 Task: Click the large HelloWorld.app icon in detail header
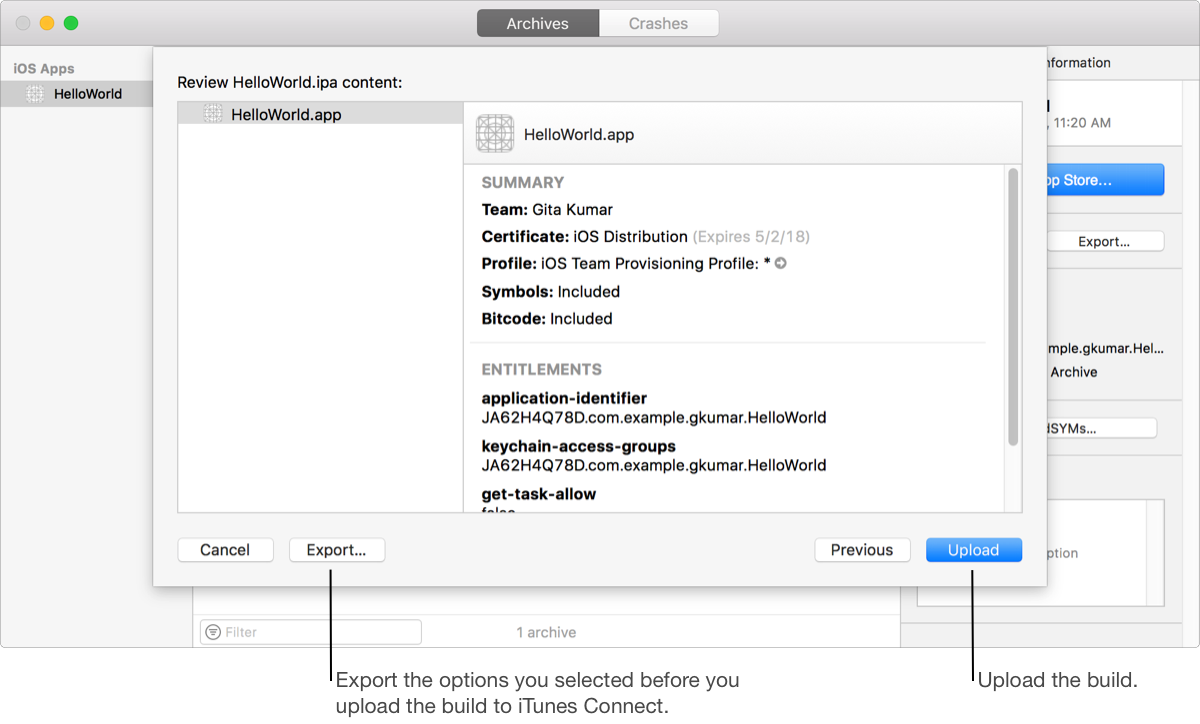495,134
